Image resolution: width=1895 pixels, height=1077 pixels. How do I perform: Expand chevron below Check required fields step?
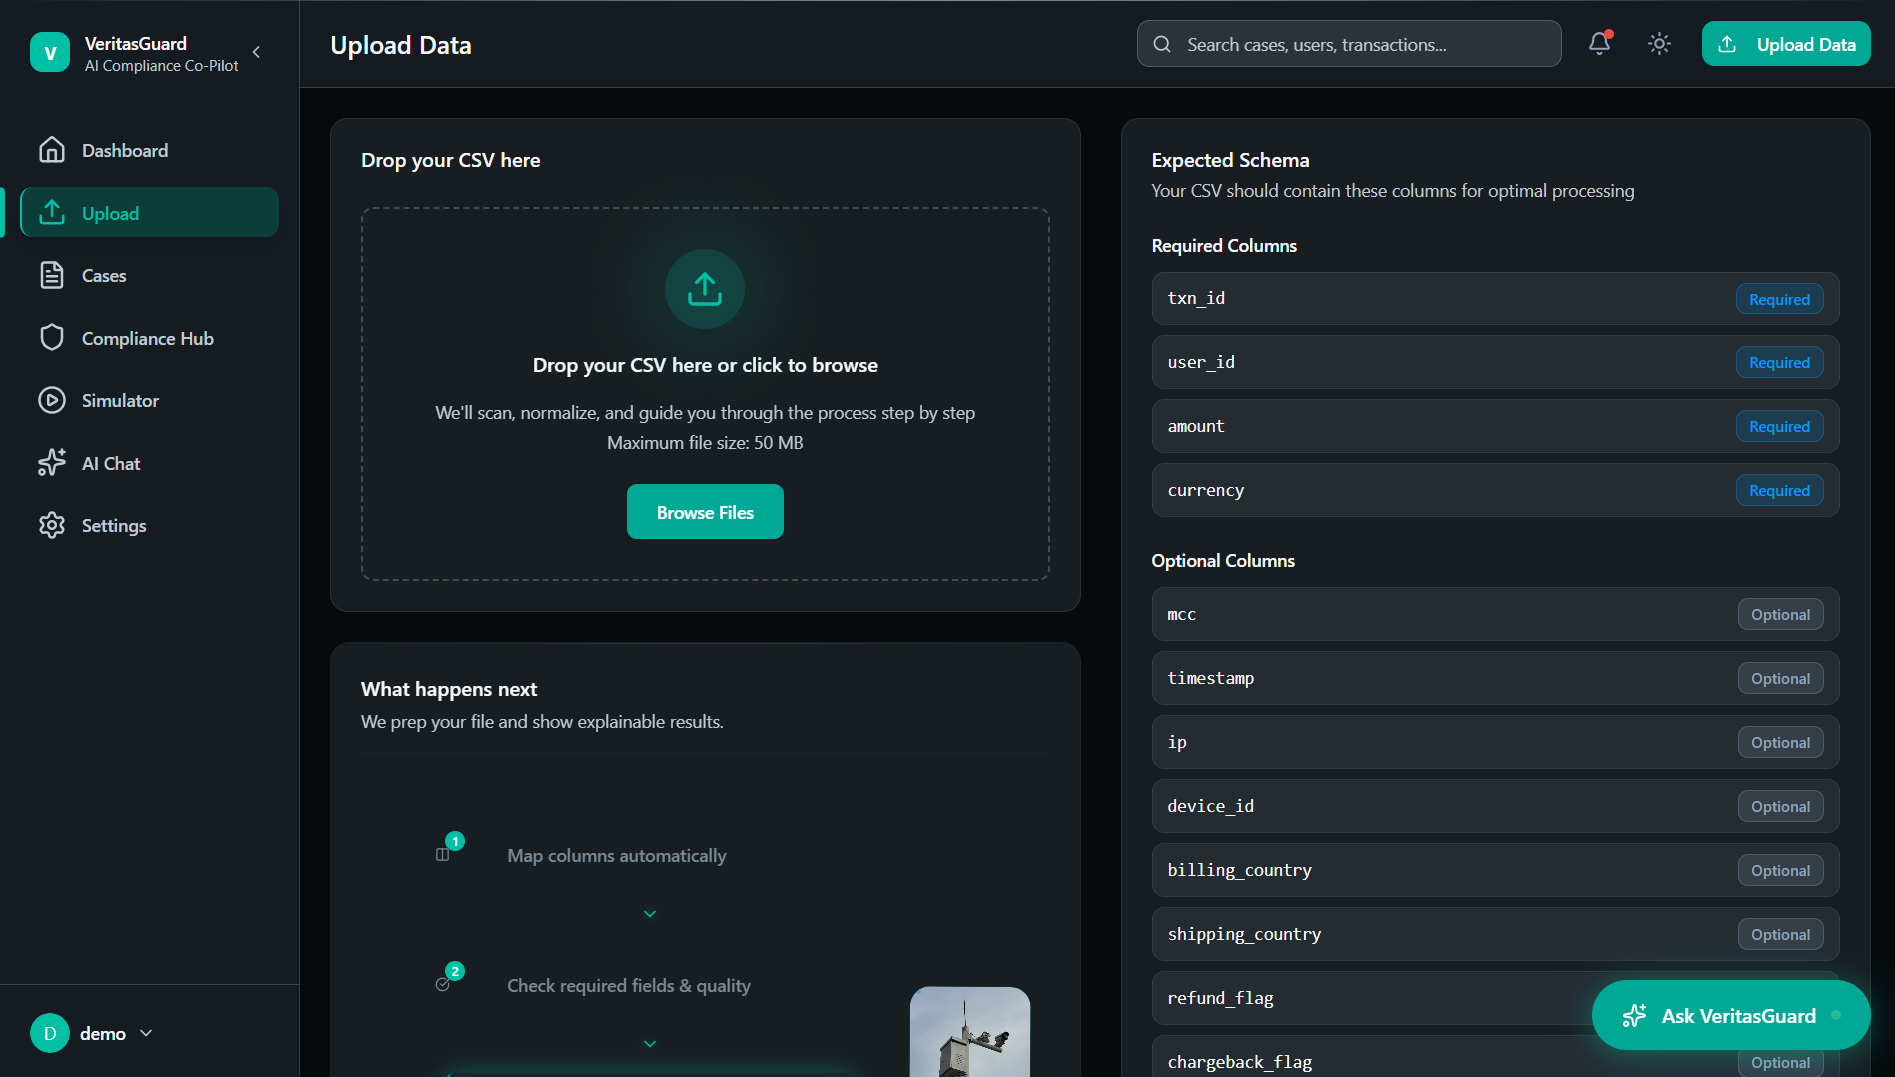tap(650, 1044)
